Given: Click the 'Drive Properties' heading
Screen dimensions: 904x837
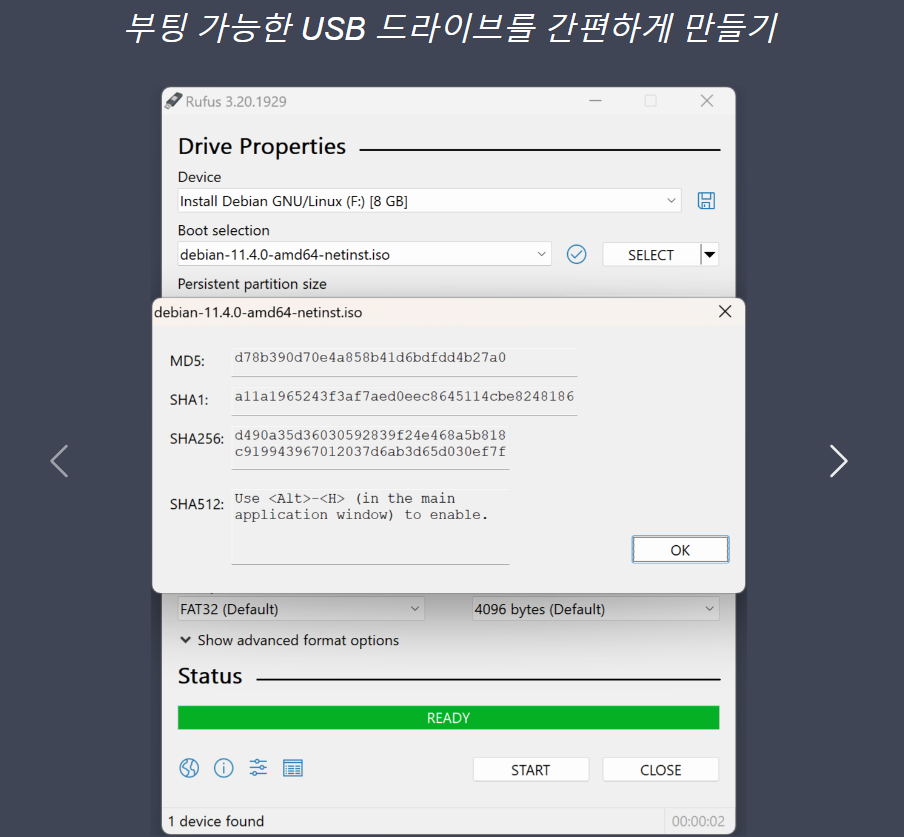Looking at the screenshot, I should 262,146.
